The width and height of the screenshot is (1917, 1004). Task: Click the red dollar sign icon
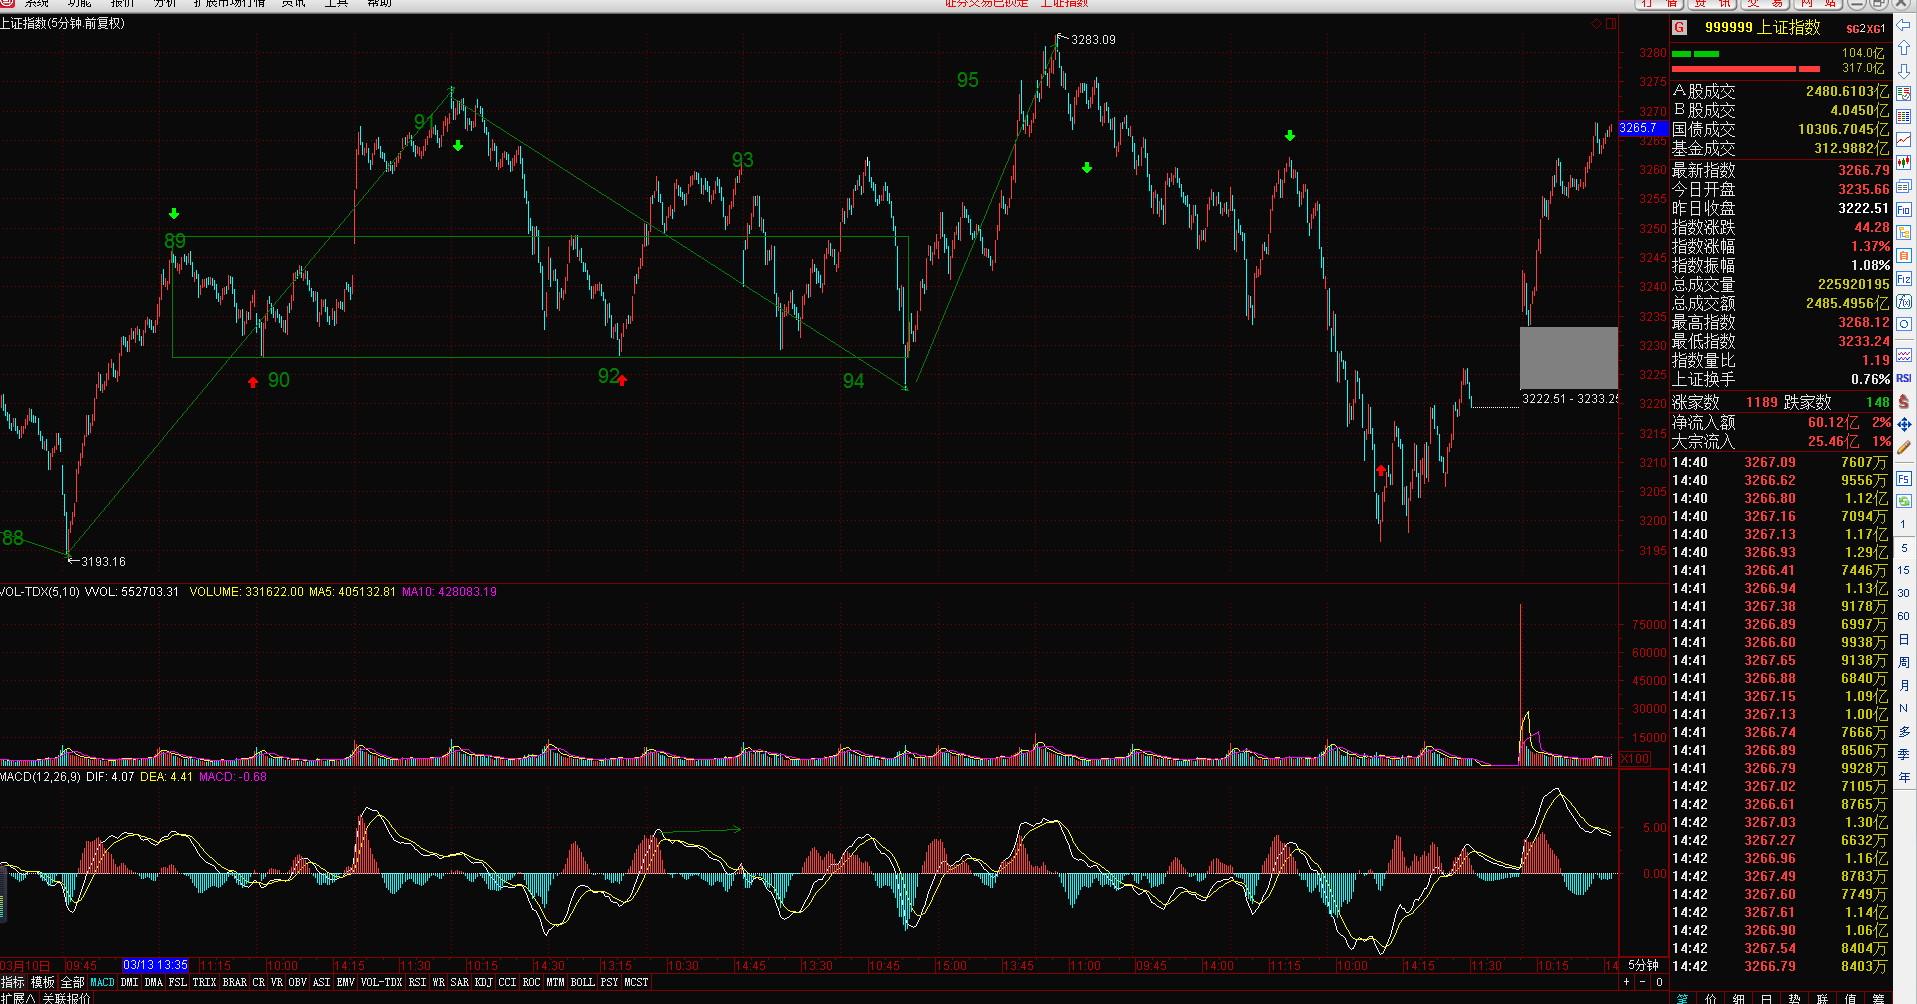(x=1903, y=402)
